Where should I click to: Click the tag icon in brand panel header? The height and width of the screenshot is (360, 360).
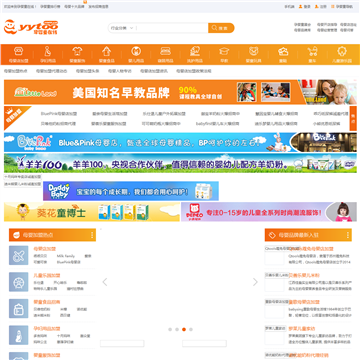click(x=272, y=235)
